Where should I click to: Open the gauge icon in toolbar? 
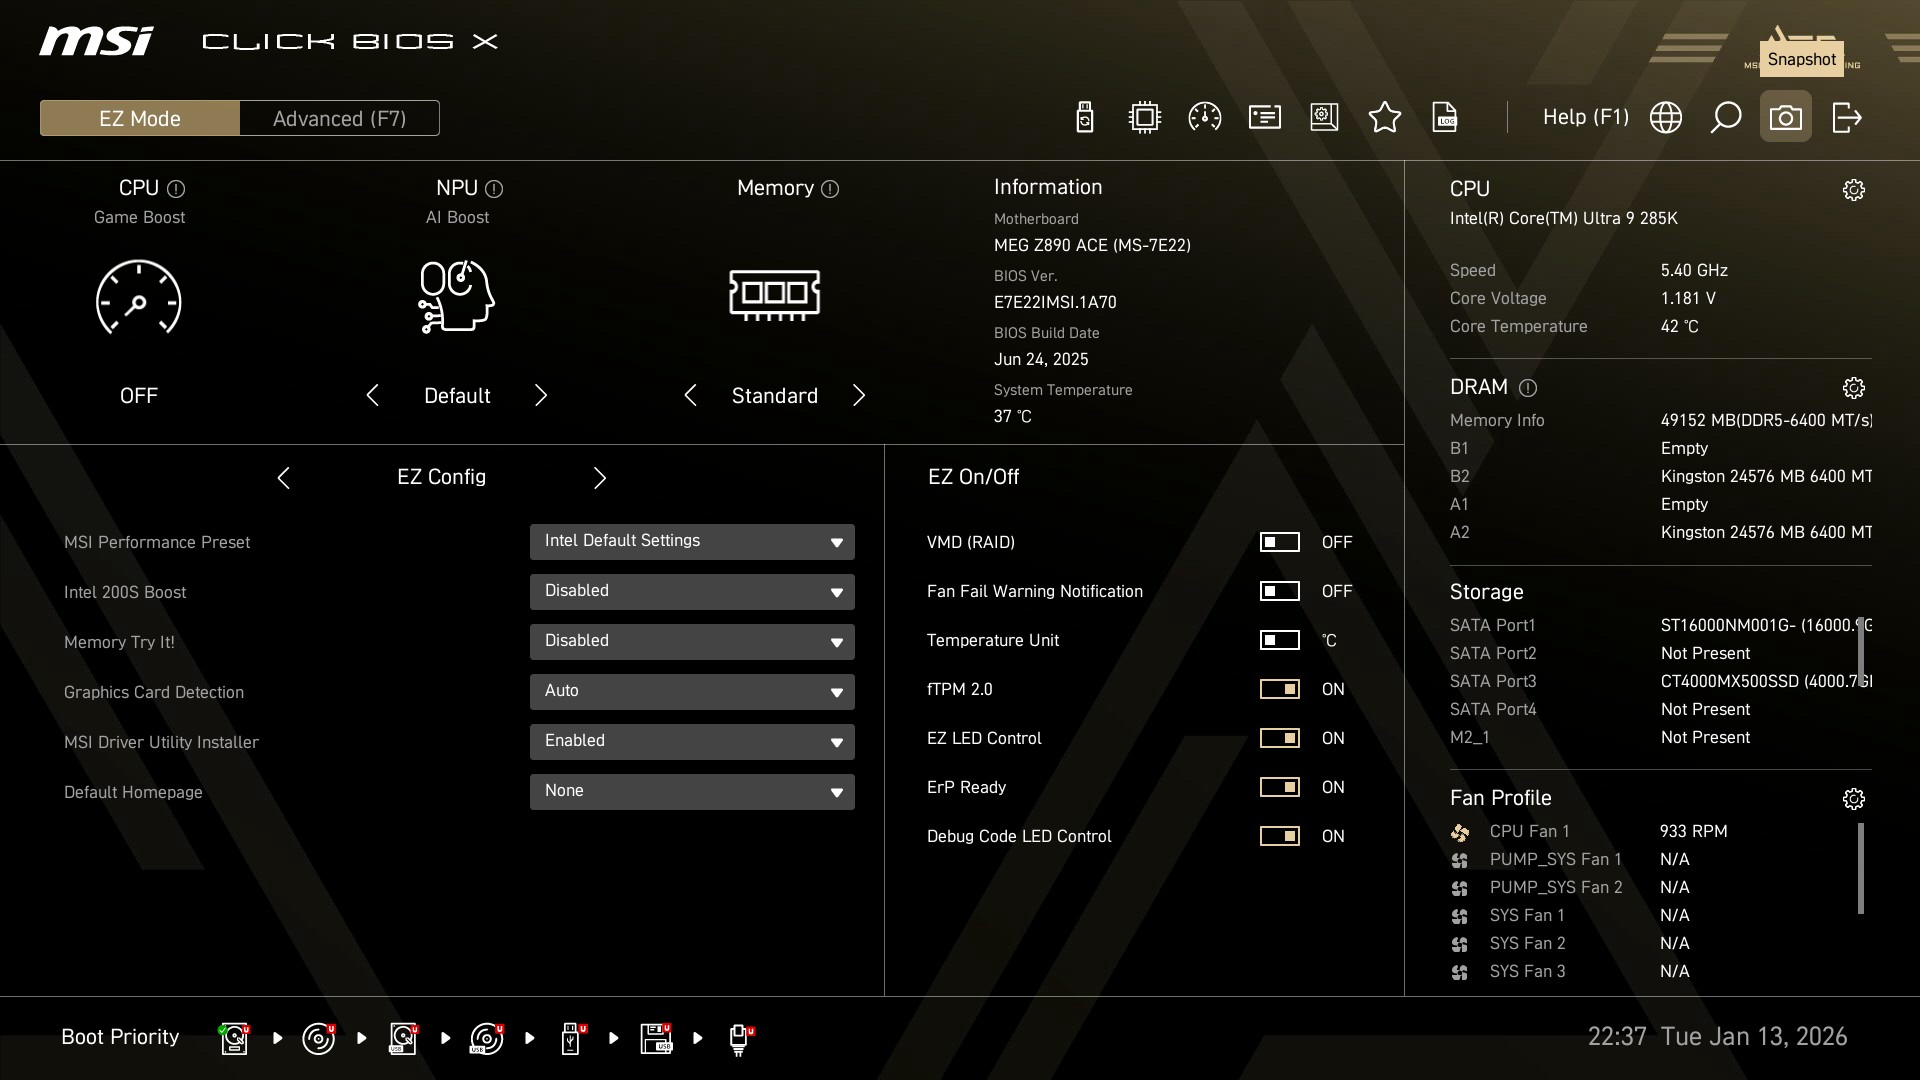(x=1204, y=118)
